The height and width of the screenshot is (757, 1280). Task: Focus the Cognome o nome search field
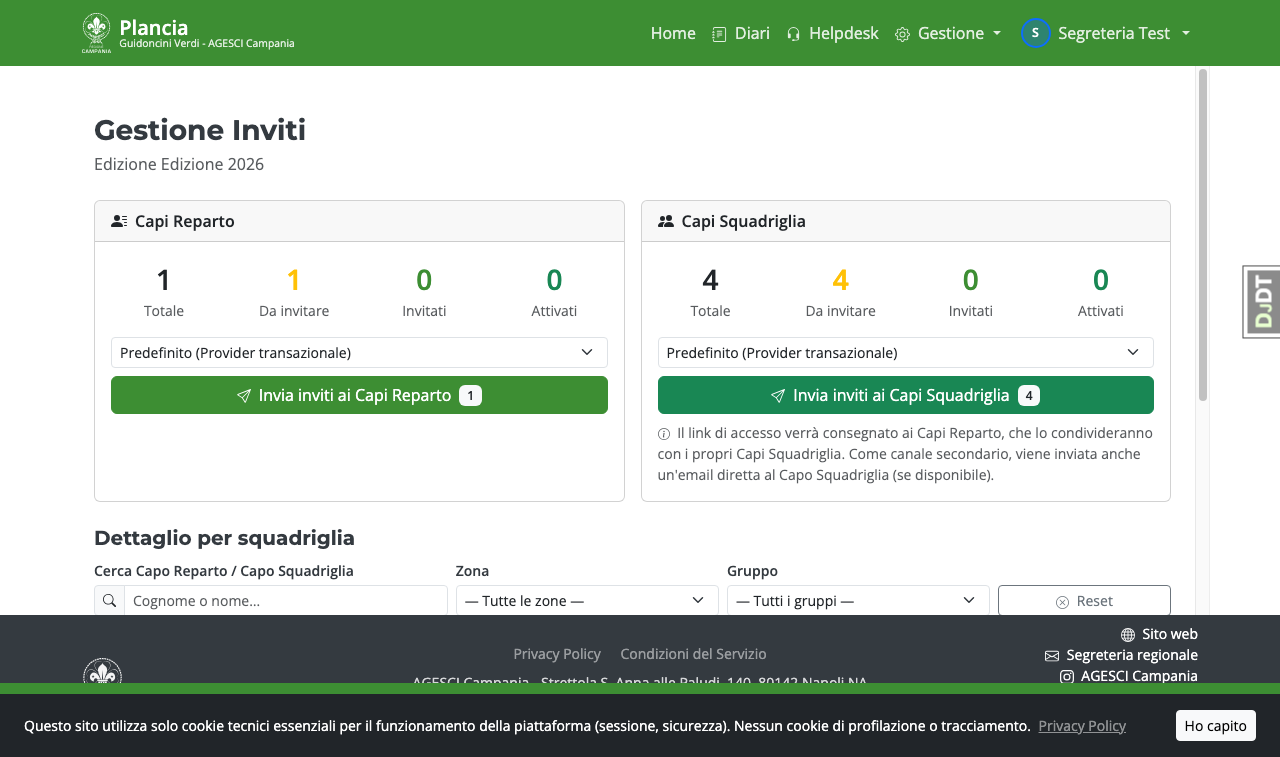tap(285, 601)
